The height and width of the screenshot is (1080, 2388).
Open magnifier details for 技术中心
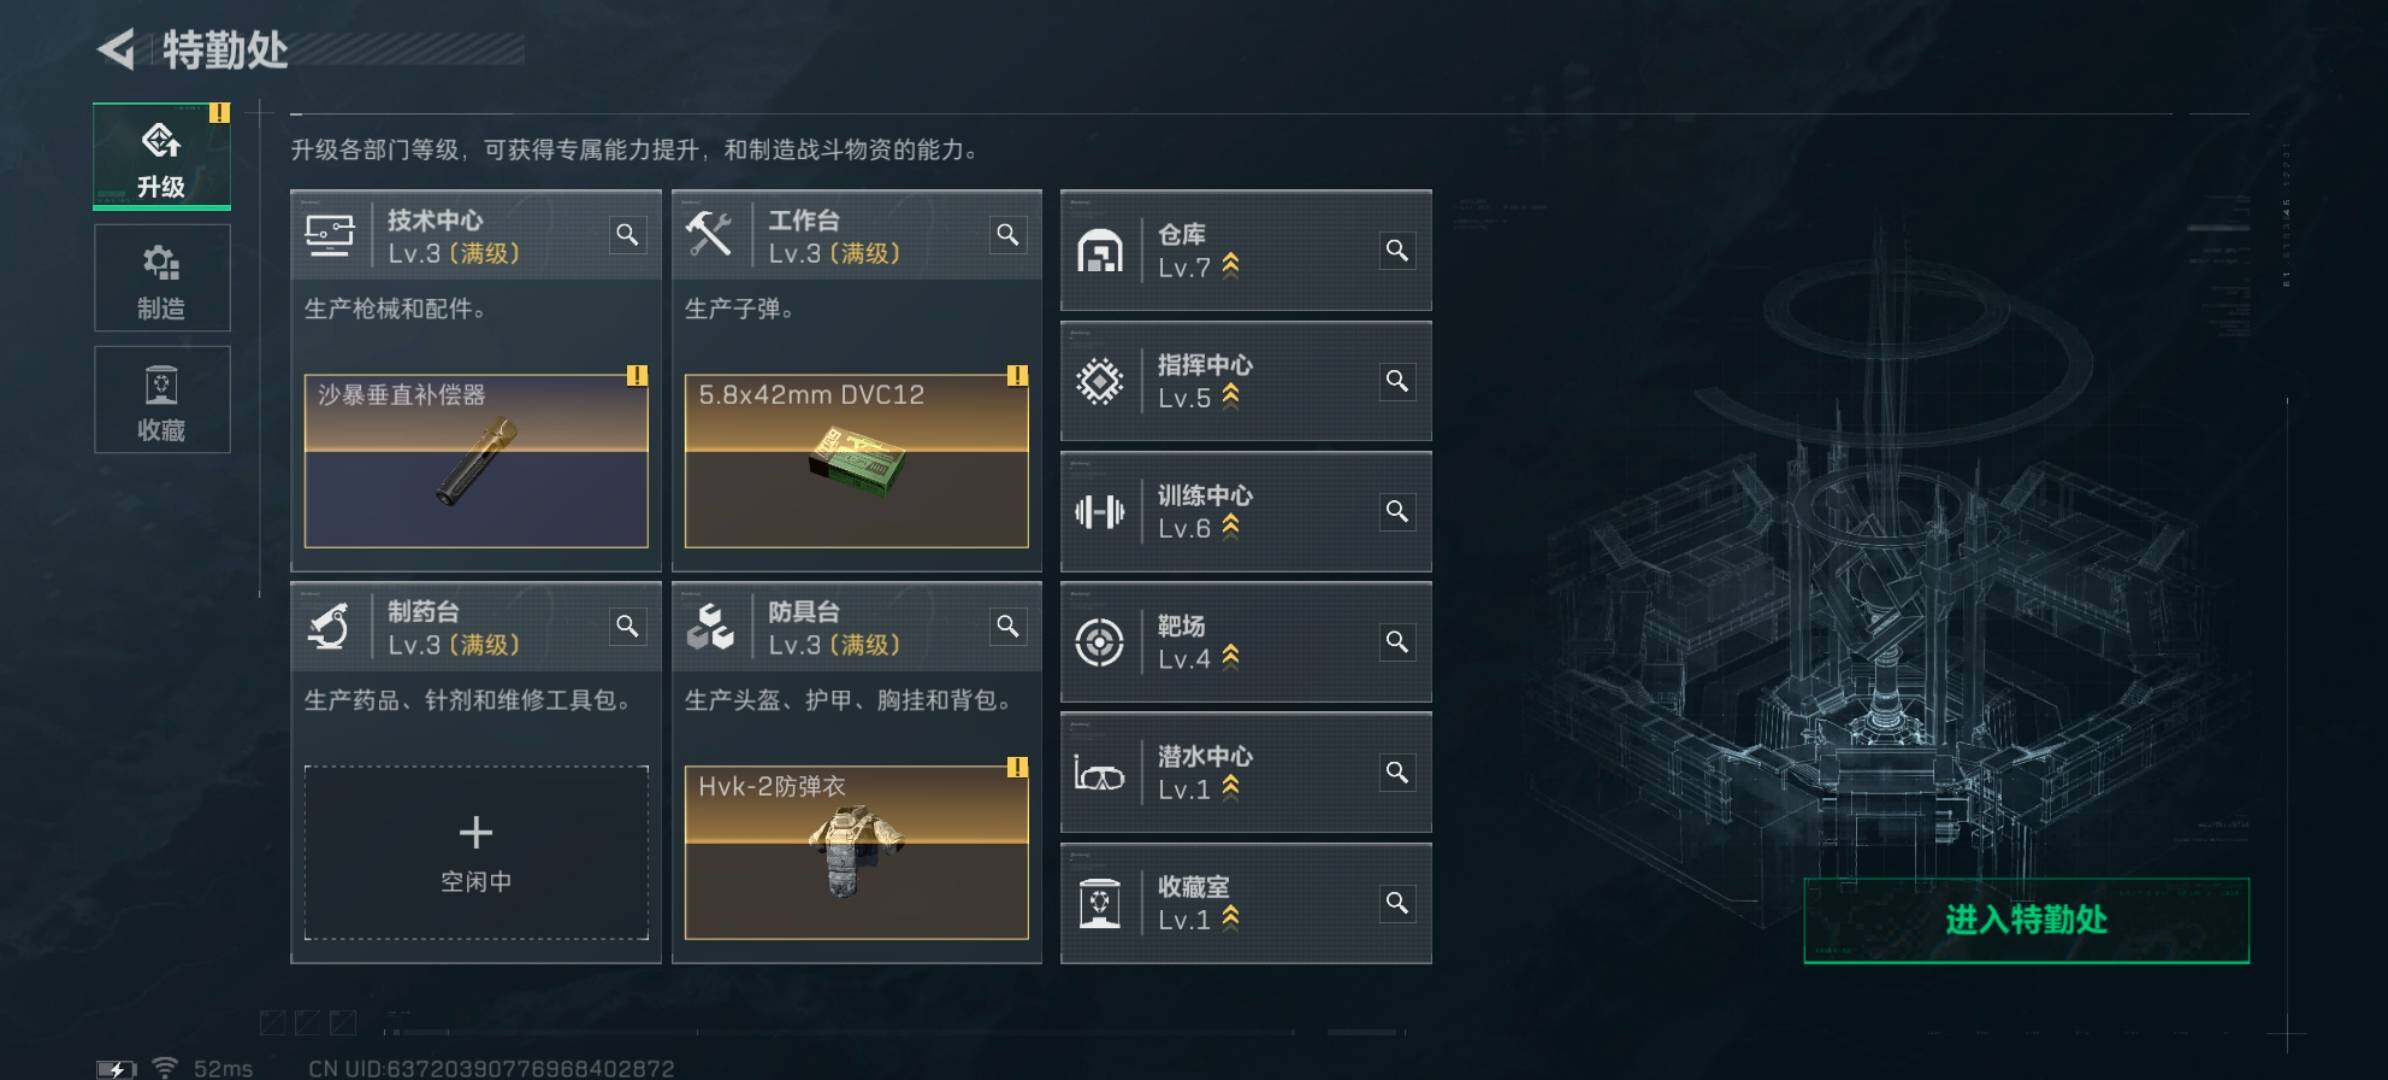[x=627, y=235]
